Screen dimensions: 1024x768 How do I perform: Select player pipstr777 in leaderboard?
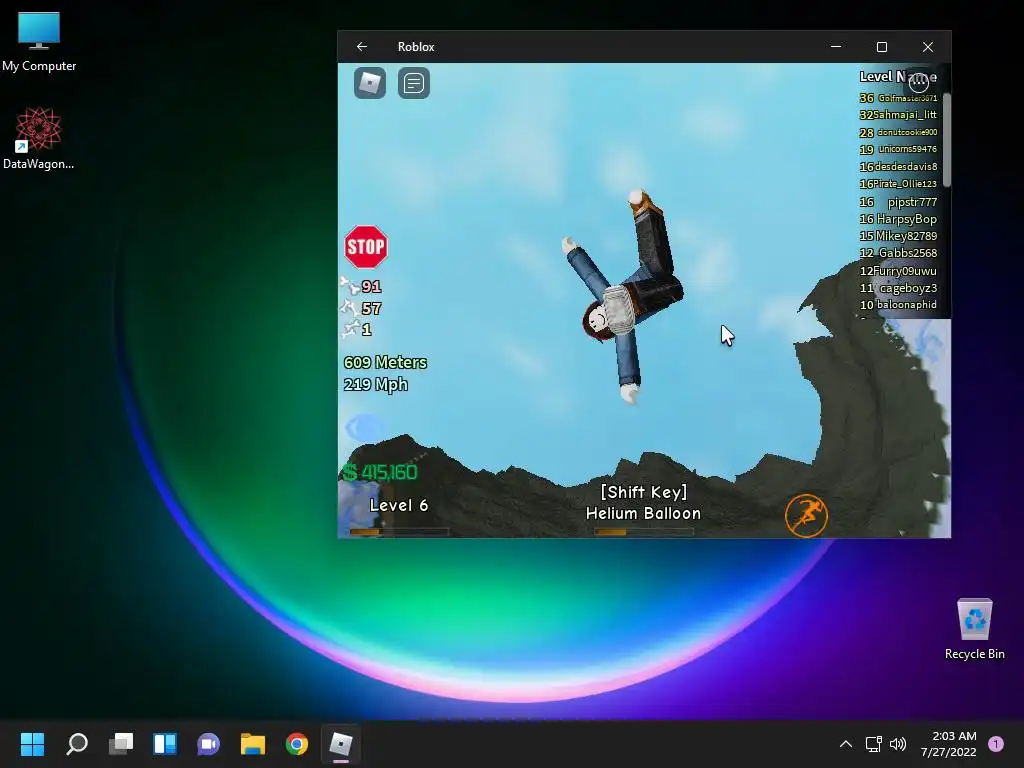pos(912,202)
